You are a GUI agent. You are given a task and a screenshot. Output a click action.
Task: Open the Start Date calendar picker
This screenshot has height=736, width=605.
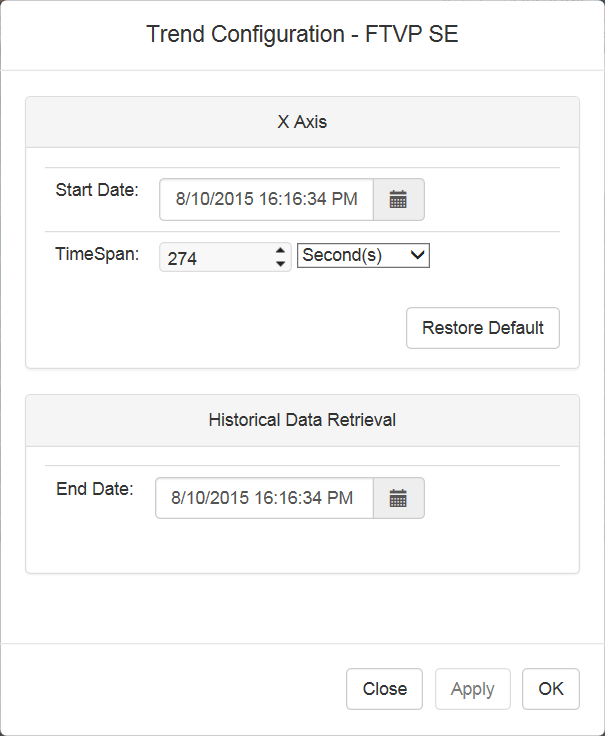click(x=398, y=199)
